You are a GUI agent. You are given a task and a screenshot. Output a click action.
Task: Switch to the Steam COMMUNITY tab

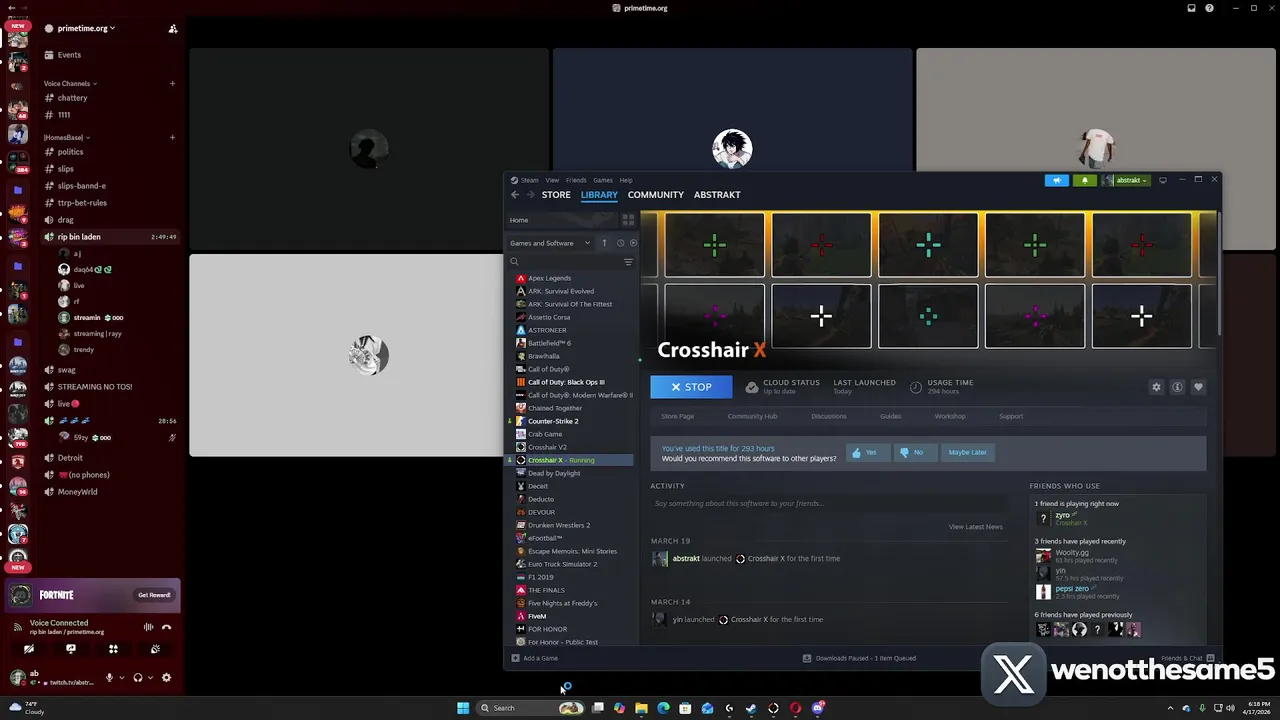point(655,195)
